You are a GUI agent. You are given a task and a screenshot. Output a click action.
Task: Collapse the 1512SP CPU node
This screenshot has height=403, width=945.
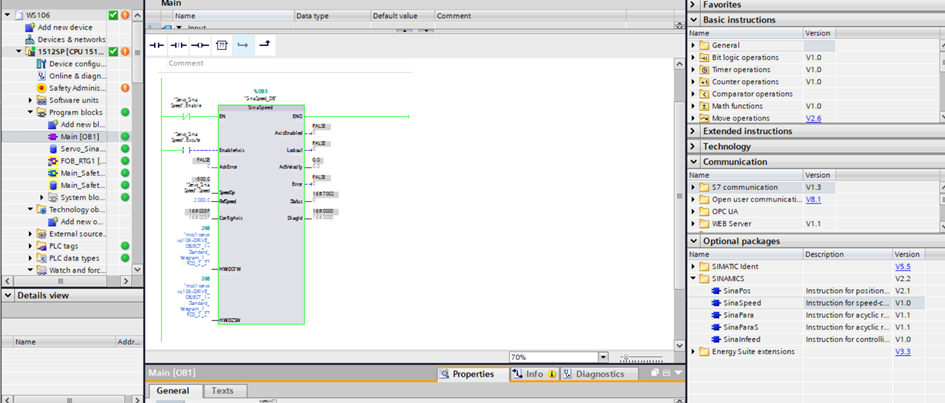pyautogui.click(x=19, y=52)
